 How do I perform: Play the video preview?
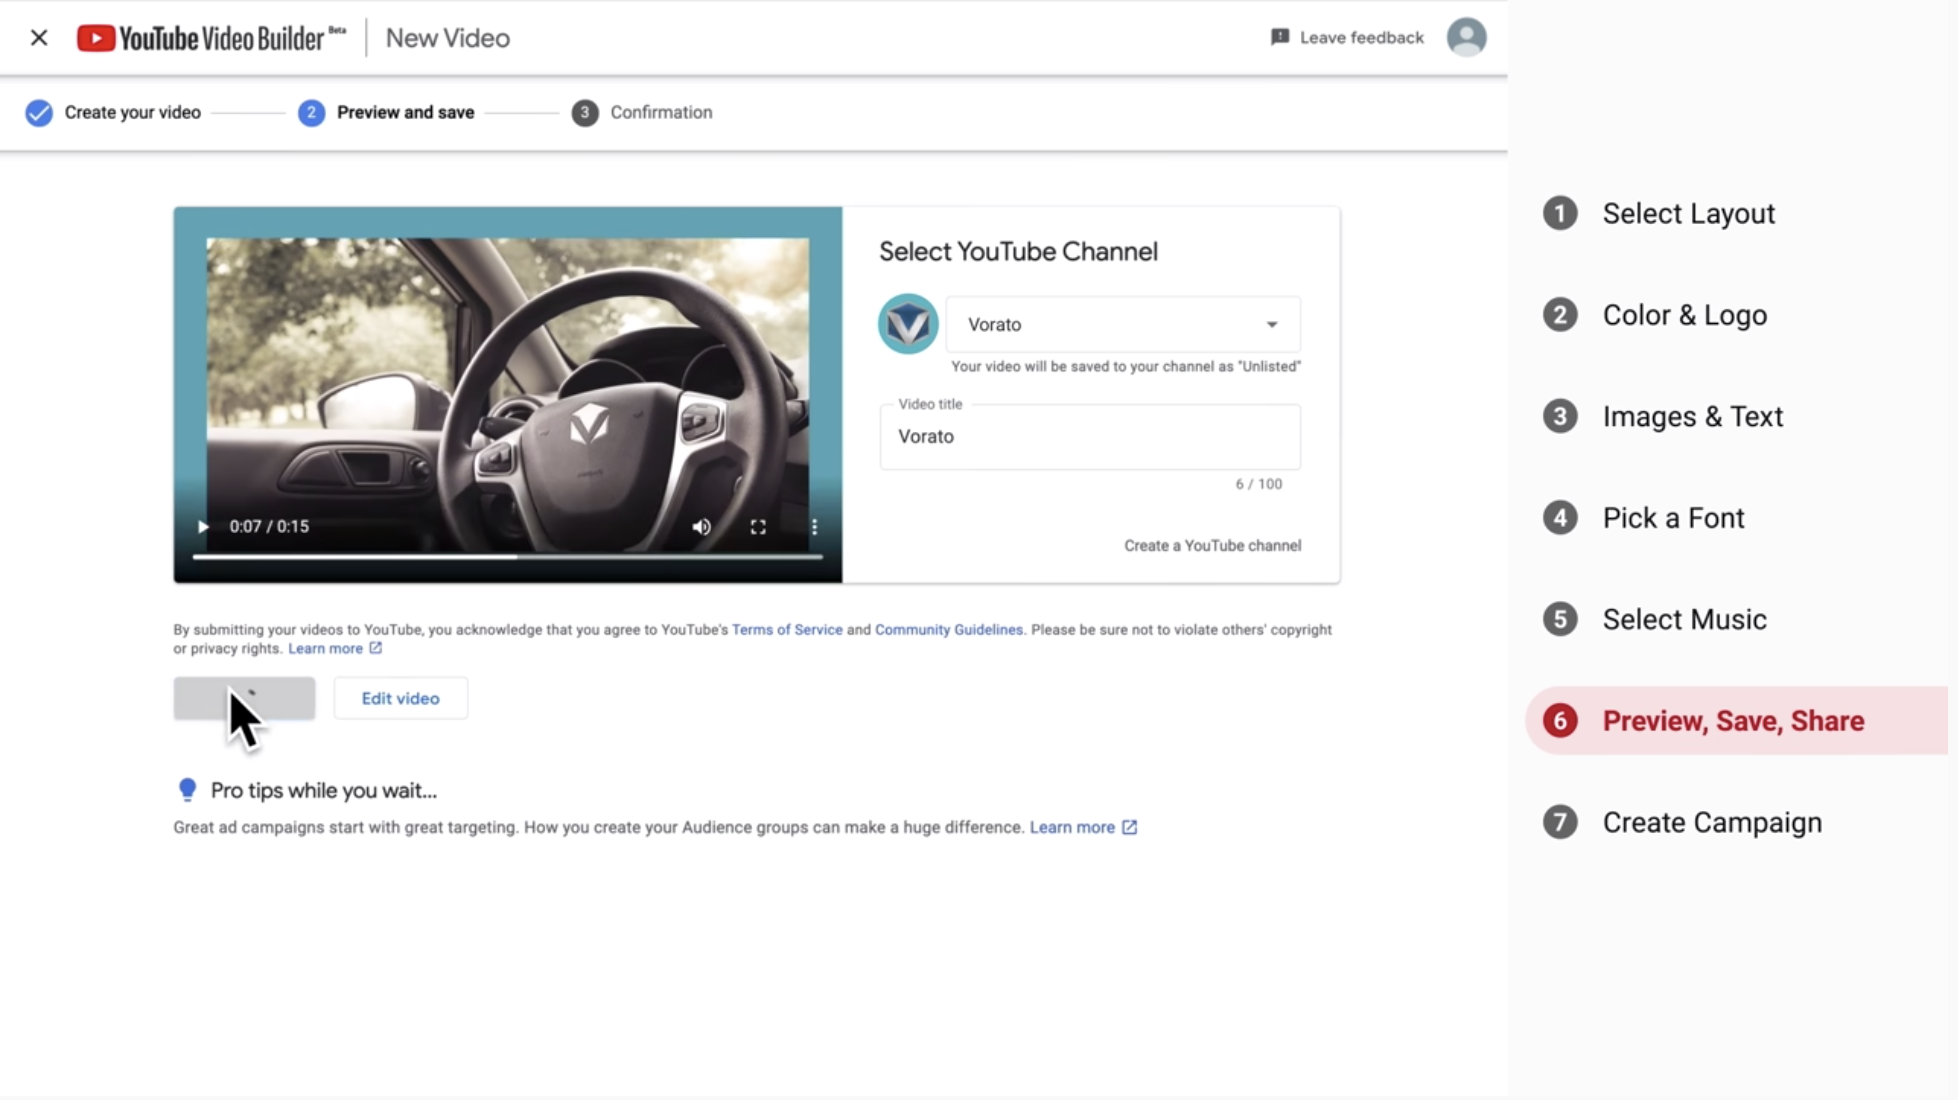coord(203,526)
